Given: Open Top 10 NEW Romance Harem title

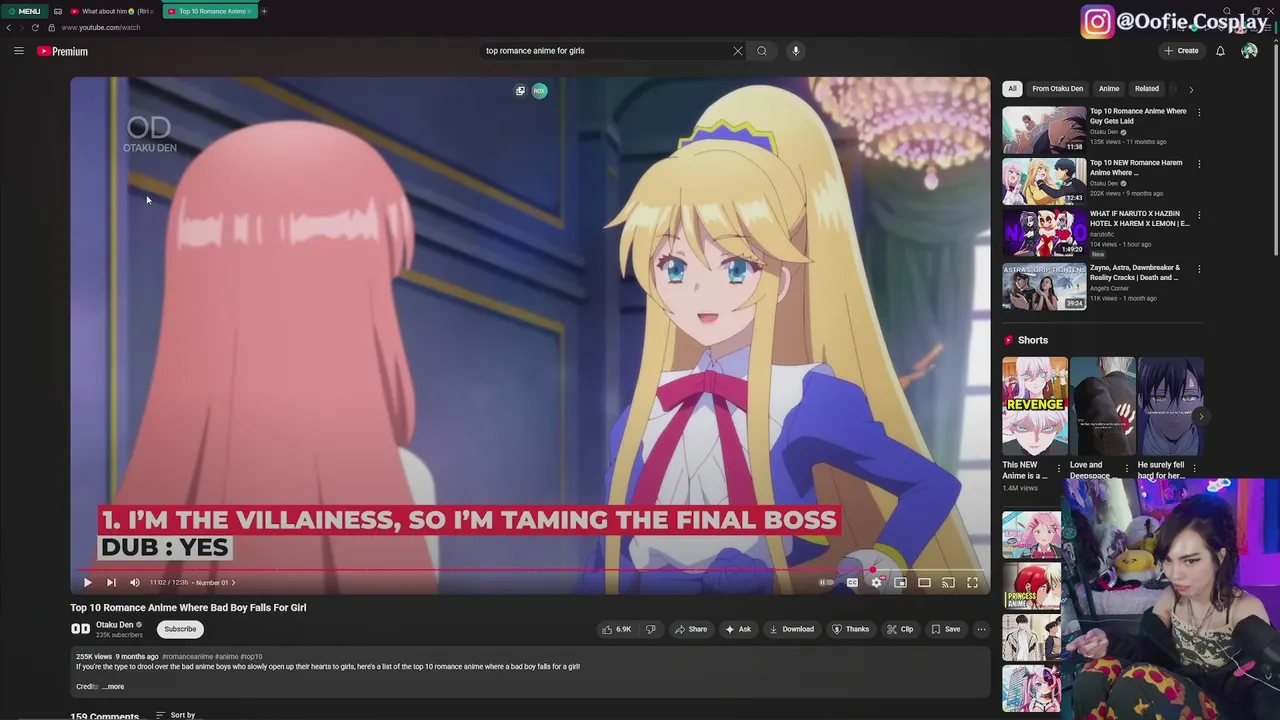Looking at the screenshot, I should point(1136,167).
